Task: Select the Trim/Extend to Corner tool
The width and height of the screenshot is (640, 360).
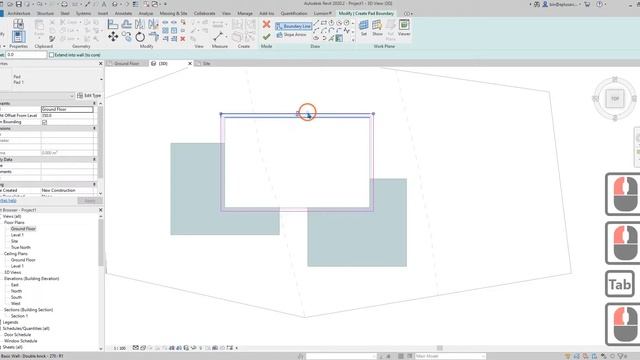Action: (153, 37)
